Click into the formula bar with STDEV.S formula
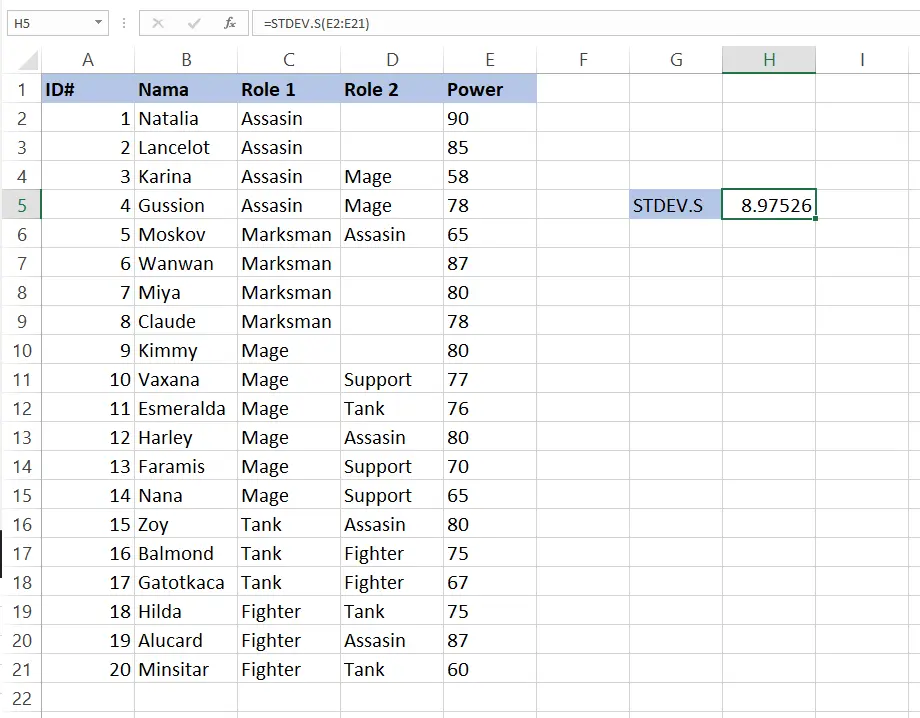Image resolution: width=920 pixels, height=718 pixels. 586,23
